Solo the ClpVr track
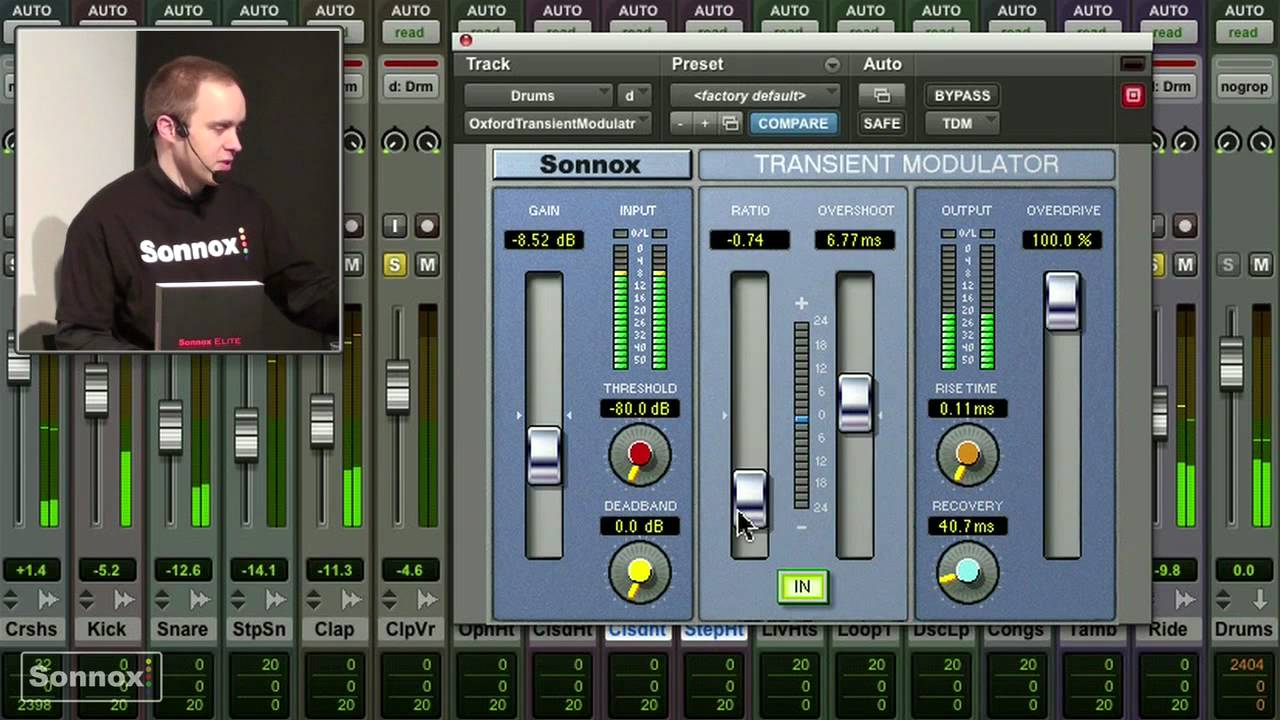The height and width of the screenshot is (720, 1280). click(x=395, y=265)
